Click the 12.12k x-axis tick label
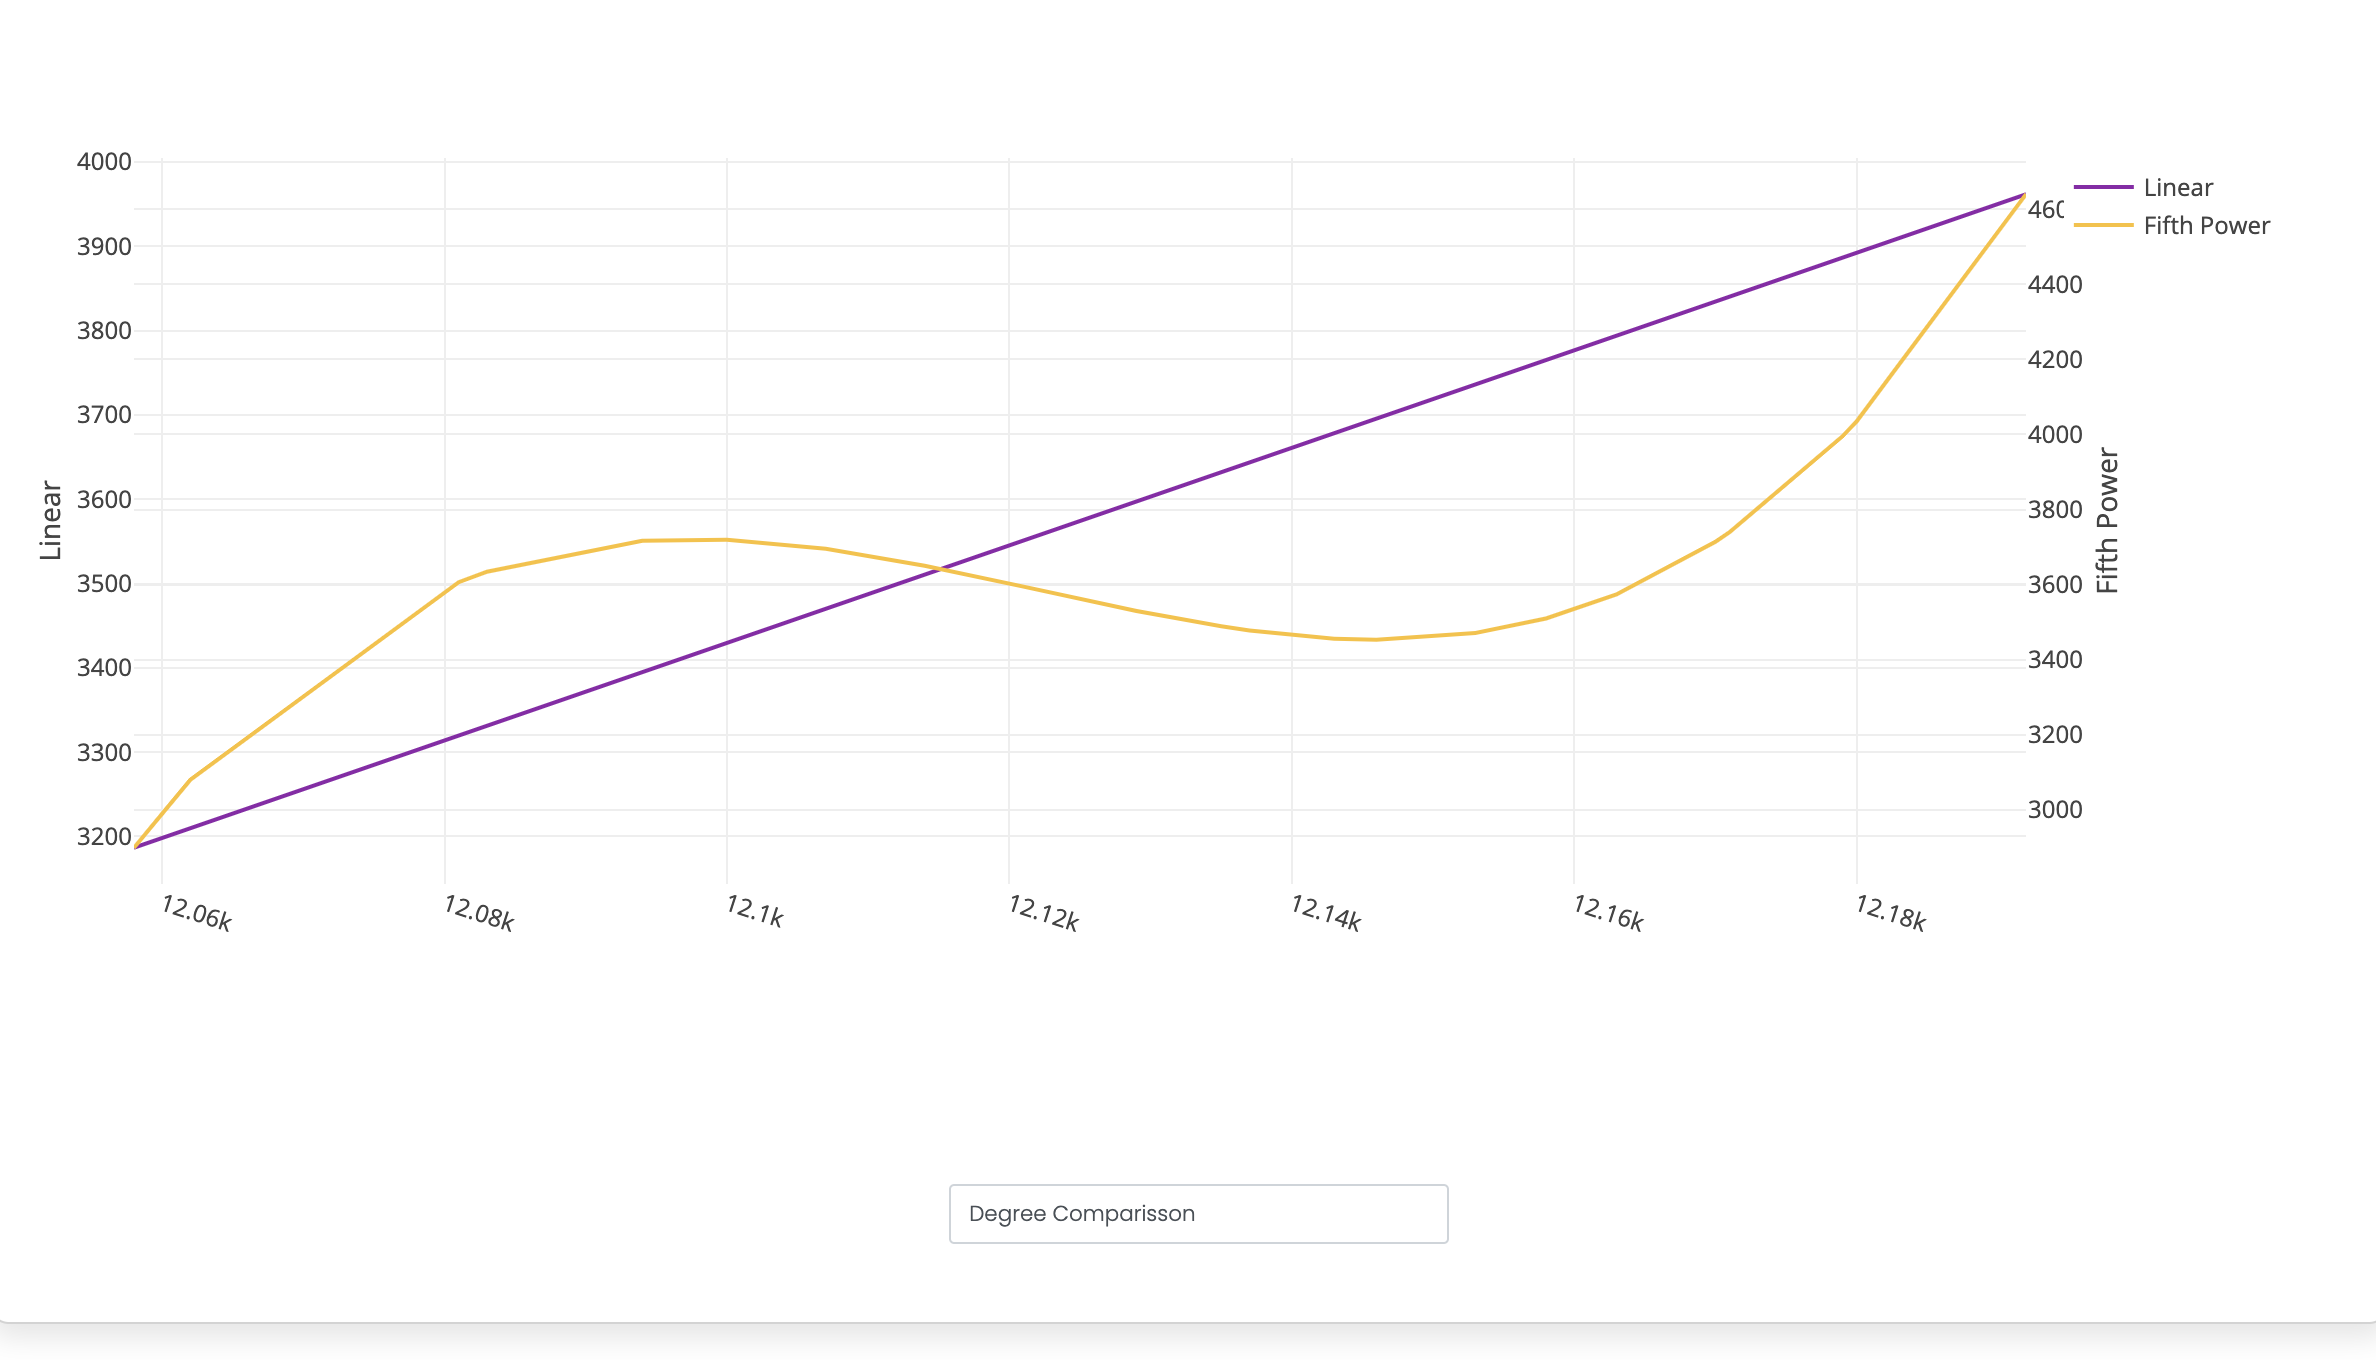 click(x=1043, y=913)
